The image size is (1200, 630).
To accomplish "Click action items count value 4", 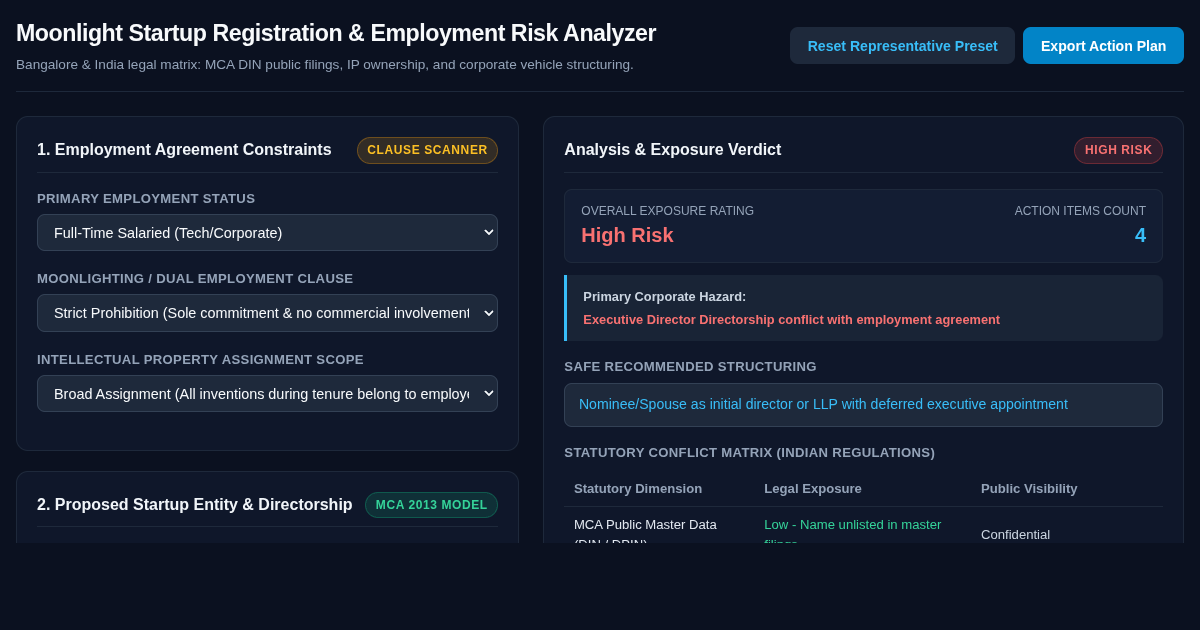I will pyautogui.click(x=1140, y=235).
